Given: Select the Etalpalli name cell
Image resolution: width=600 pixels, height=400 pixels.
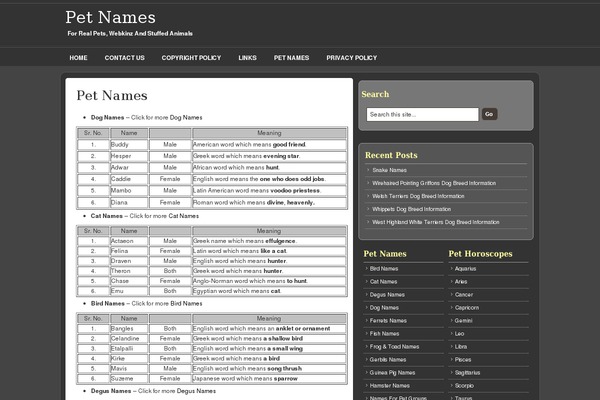Looking at the screenshot, I should (x=129, y=349).
